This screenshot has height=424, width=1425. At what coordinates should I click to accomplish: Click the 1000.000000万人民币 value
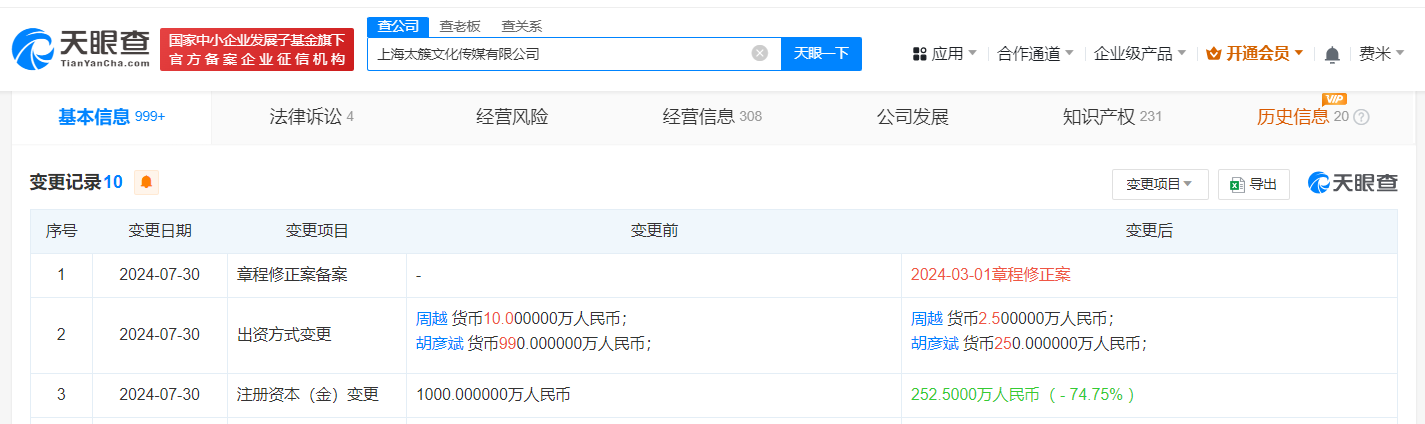(x=493, y=394)
